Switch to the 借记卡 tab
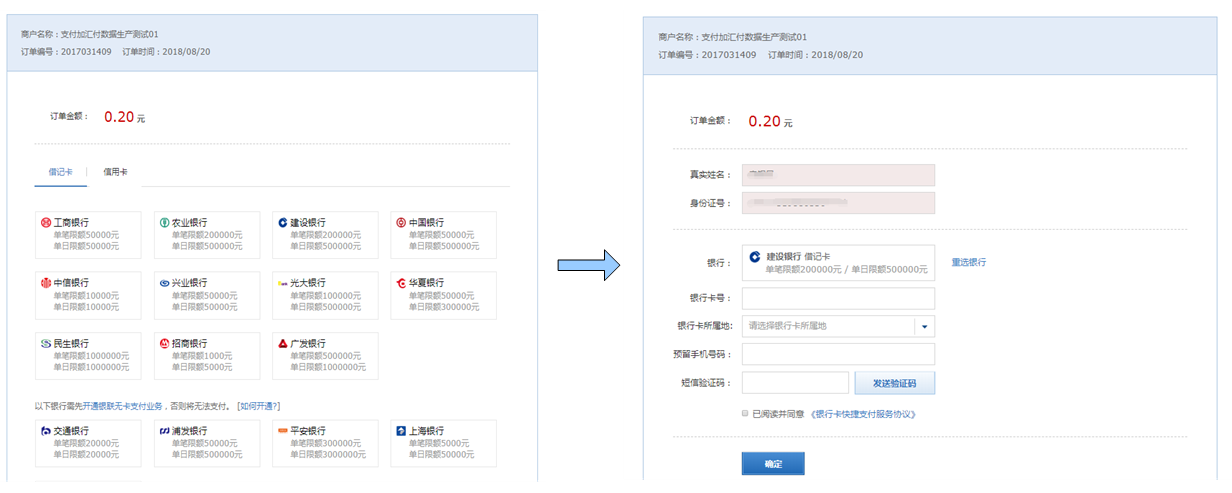Screen dimensions: 1232x493 pos(60,172)
